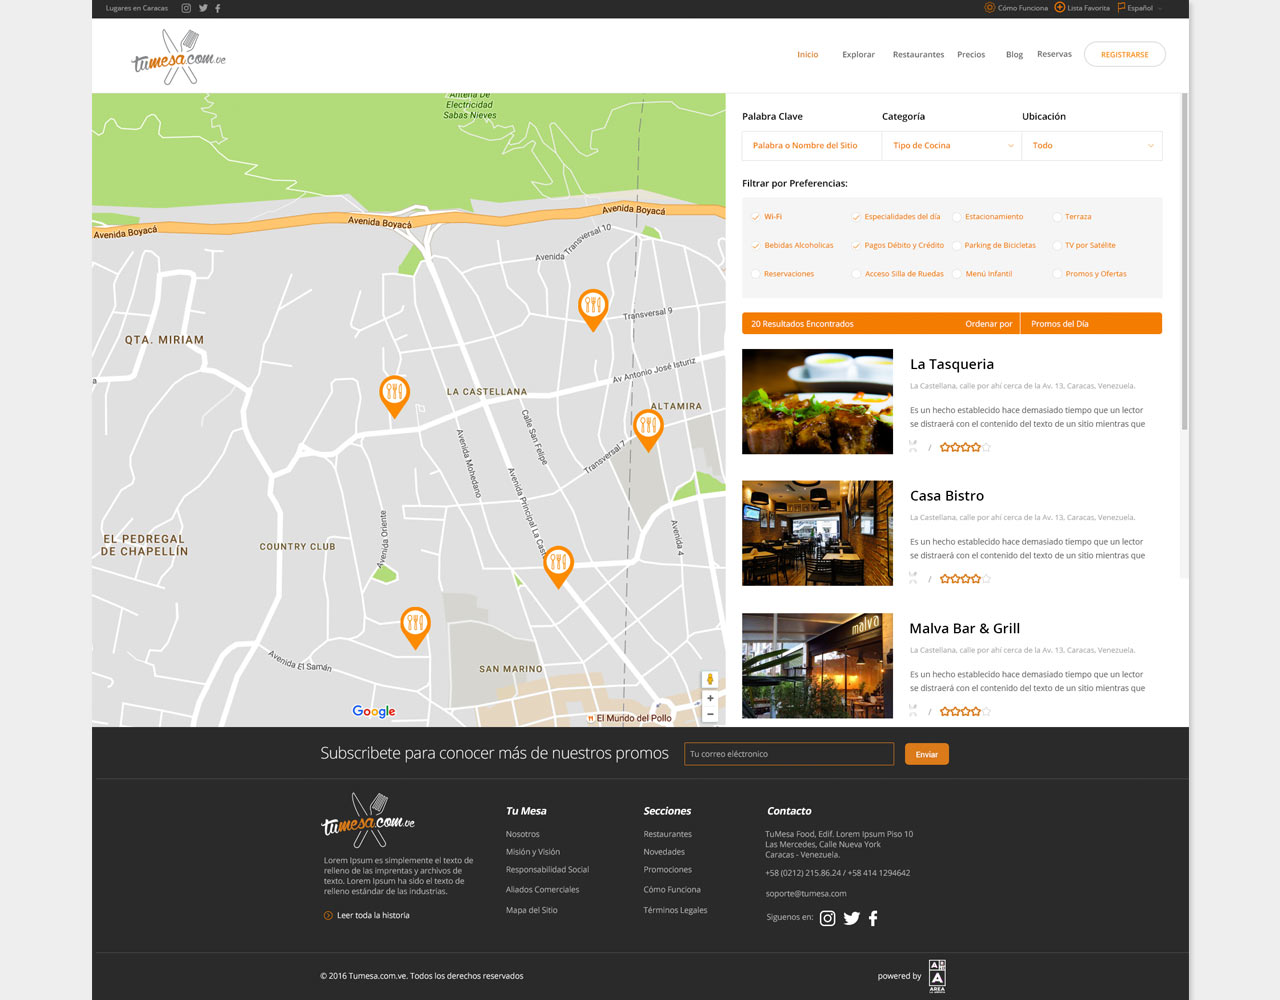Open Instagram icon in the top bar
1280x1000 pixels.
point(186,8)
